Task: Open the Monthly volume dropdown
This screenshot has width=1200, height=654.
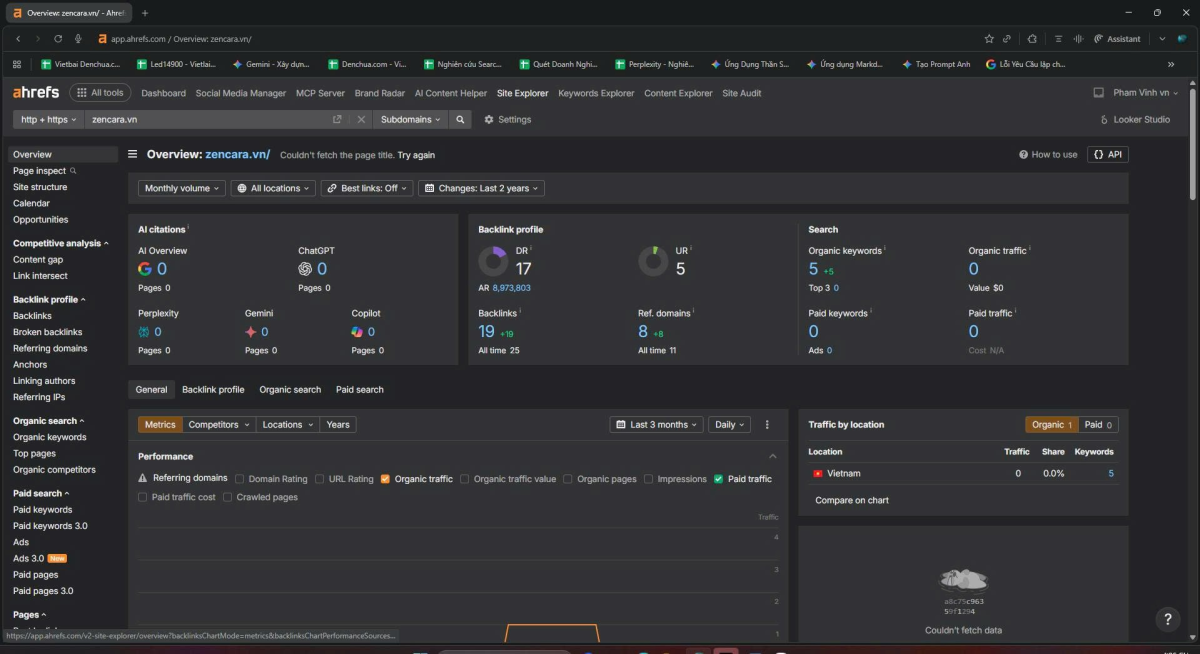Action: [x=182, y=188]
